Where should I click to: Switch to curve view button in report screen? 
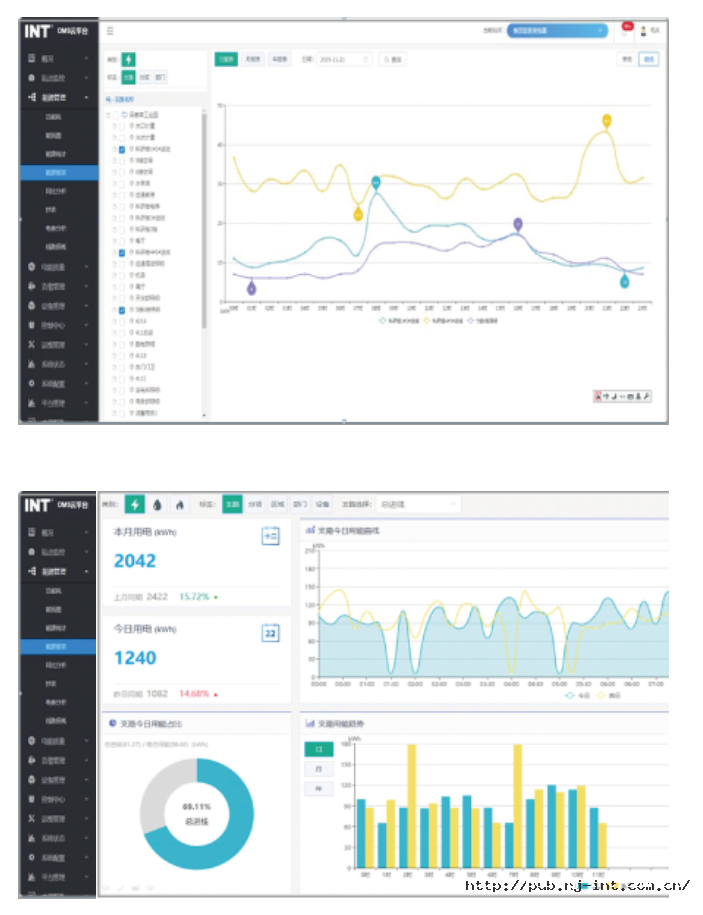coord(649,60)
